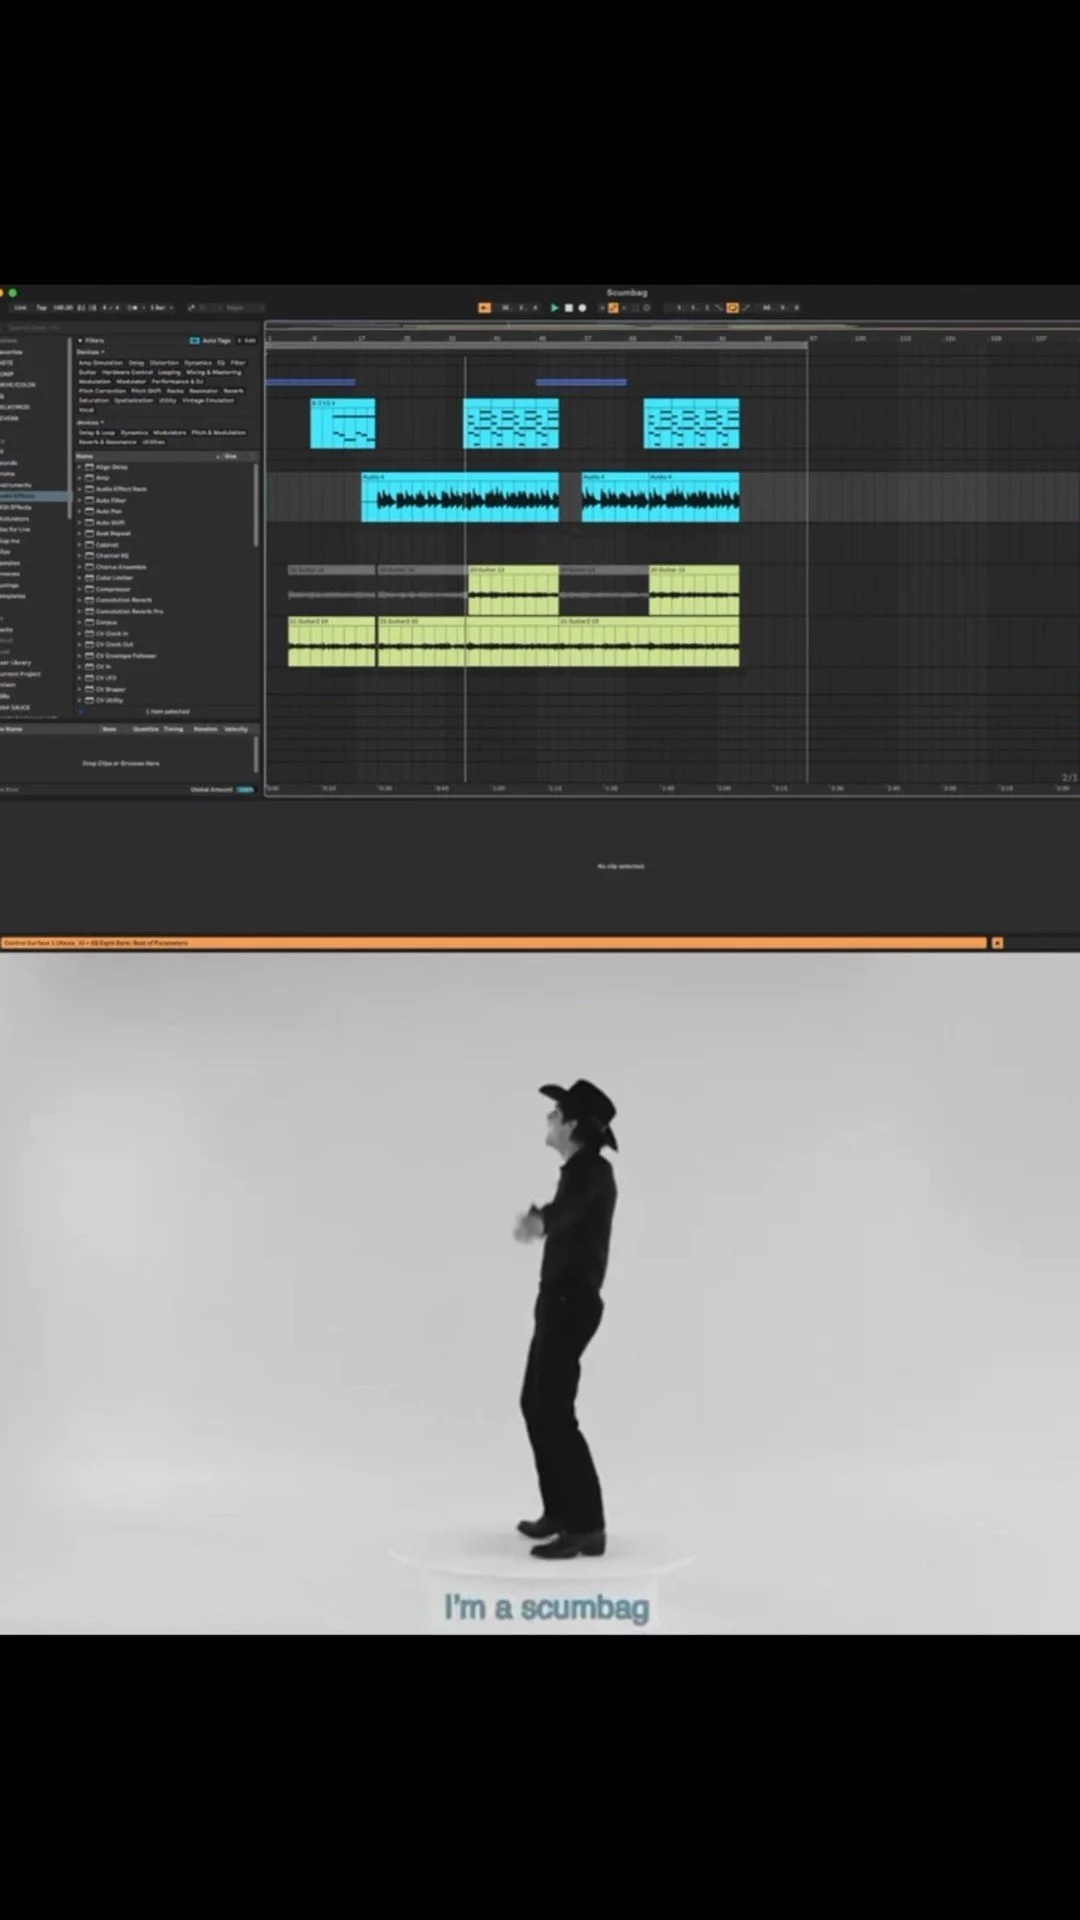1080x1920 pixels.
Task: Select the first cyan audio waveform clip
Action: pos(460,497)
